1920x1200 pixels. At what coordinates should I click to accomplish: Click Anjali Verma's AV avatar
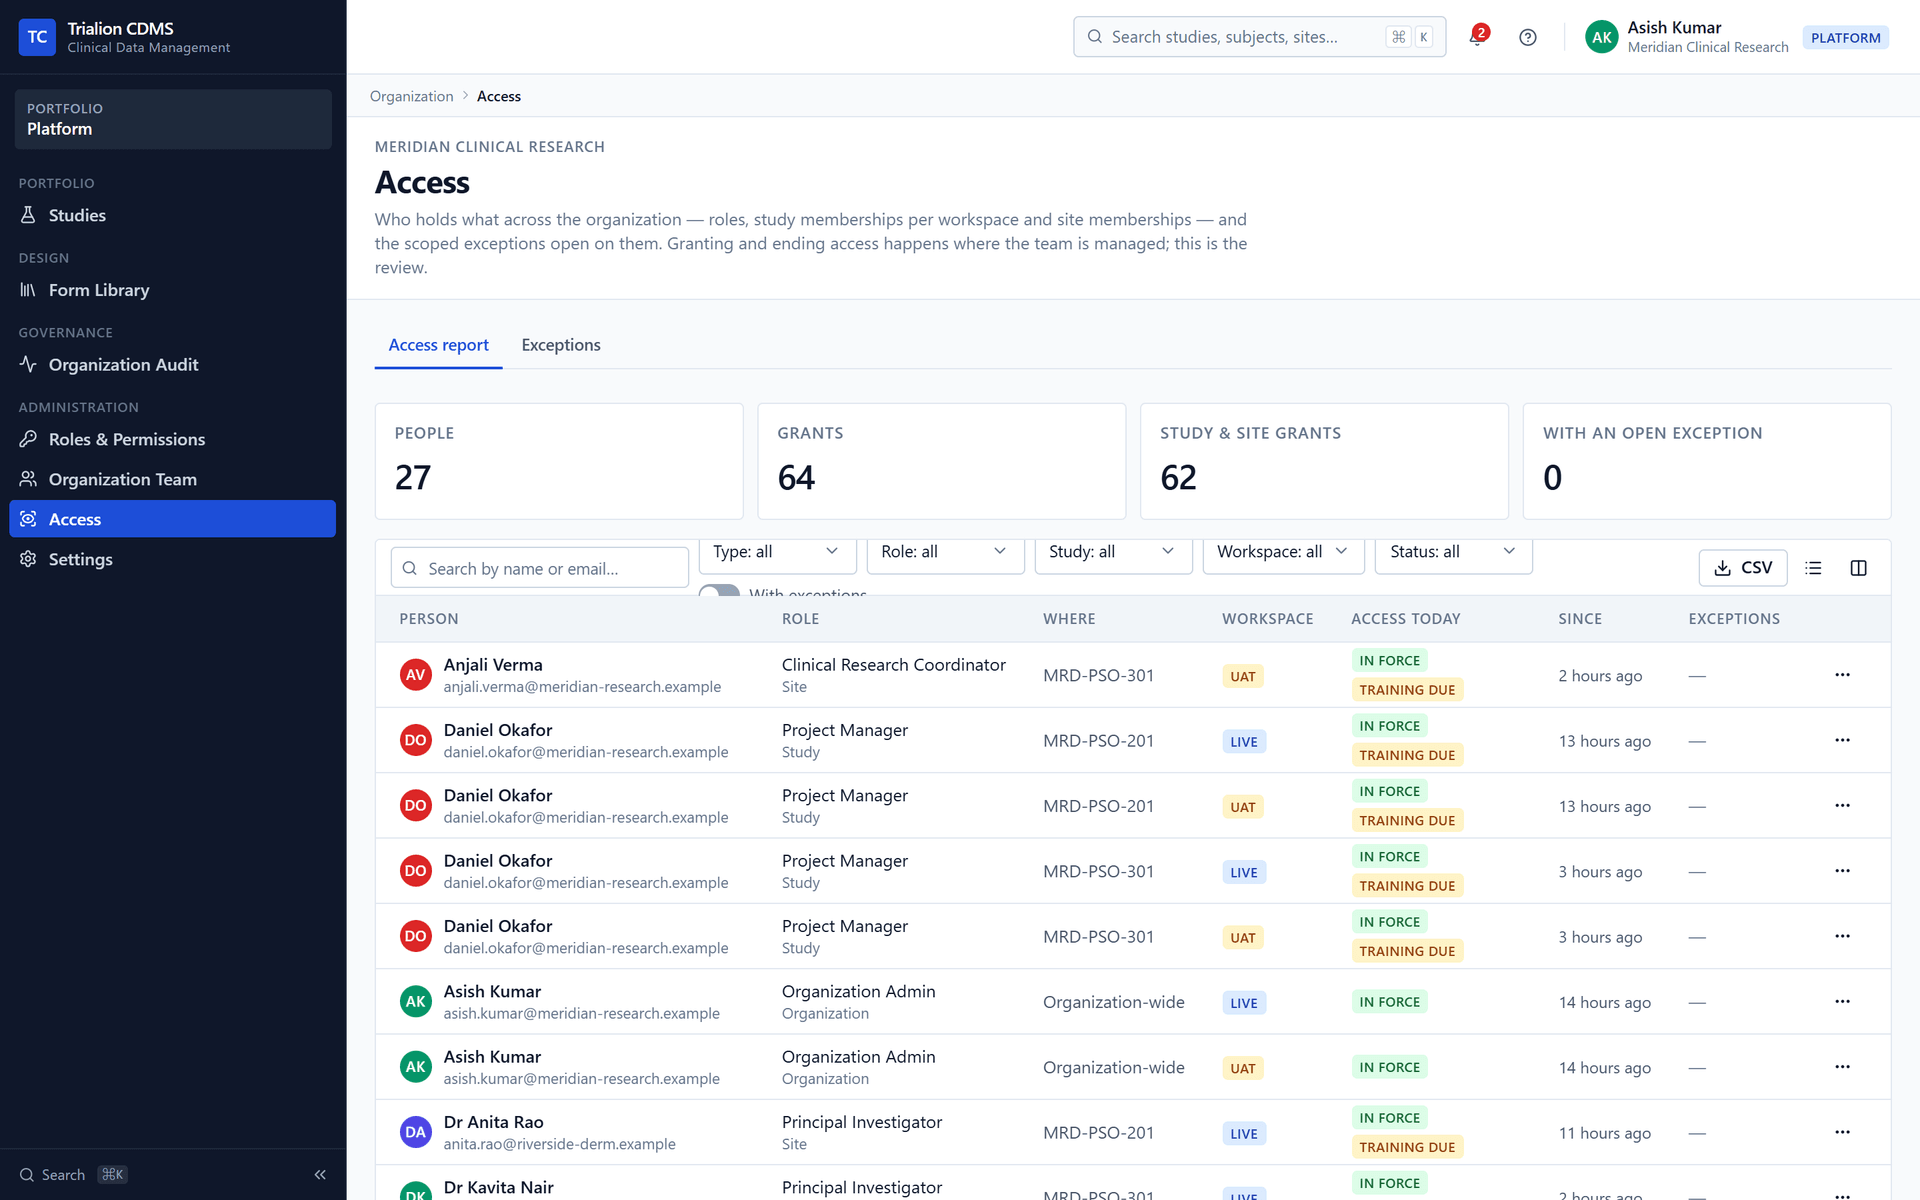click(x=415, y=675)
